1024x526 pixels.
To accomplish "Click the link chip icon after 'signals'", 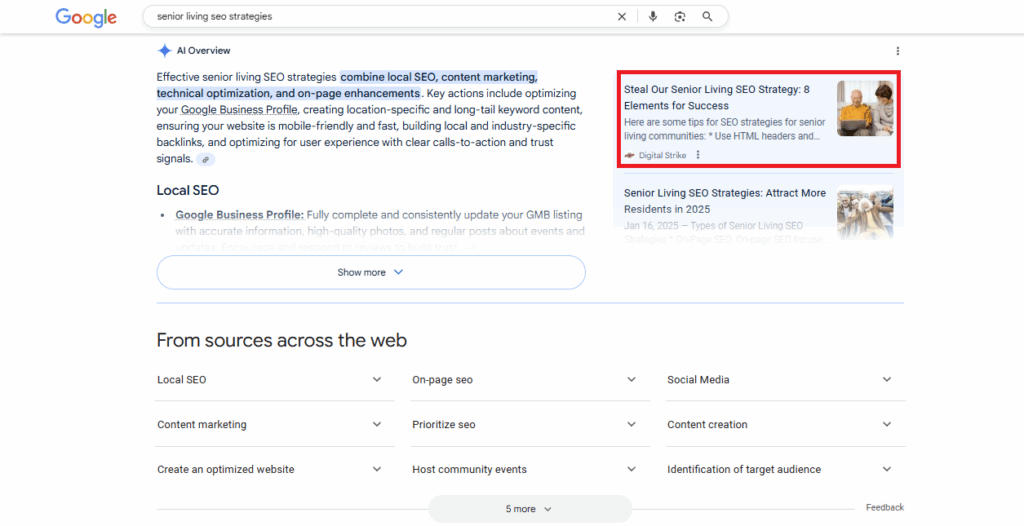I will point(205,159).
